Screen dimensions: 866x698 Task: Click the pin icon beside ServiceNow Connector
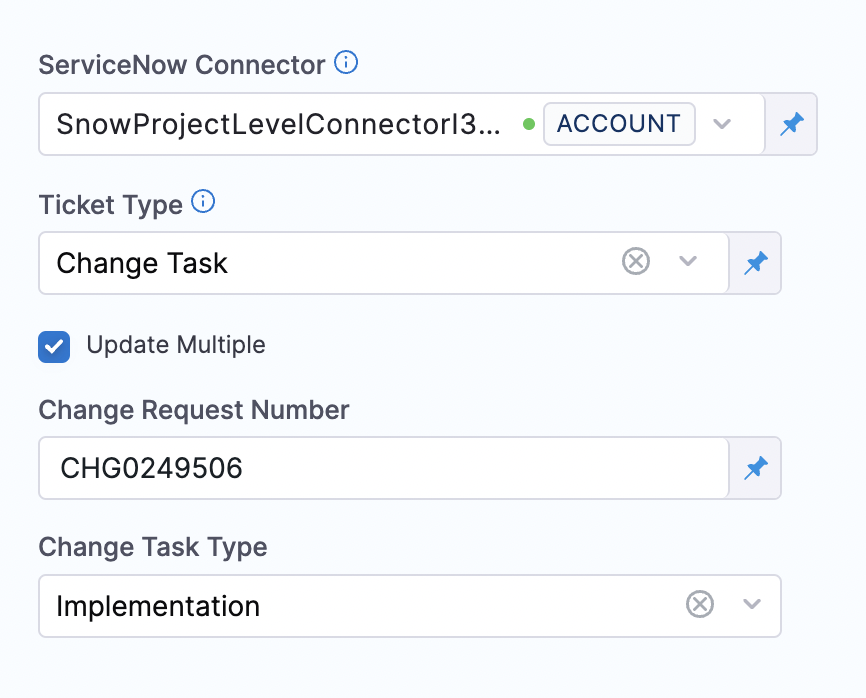click(x=792, y=124)
